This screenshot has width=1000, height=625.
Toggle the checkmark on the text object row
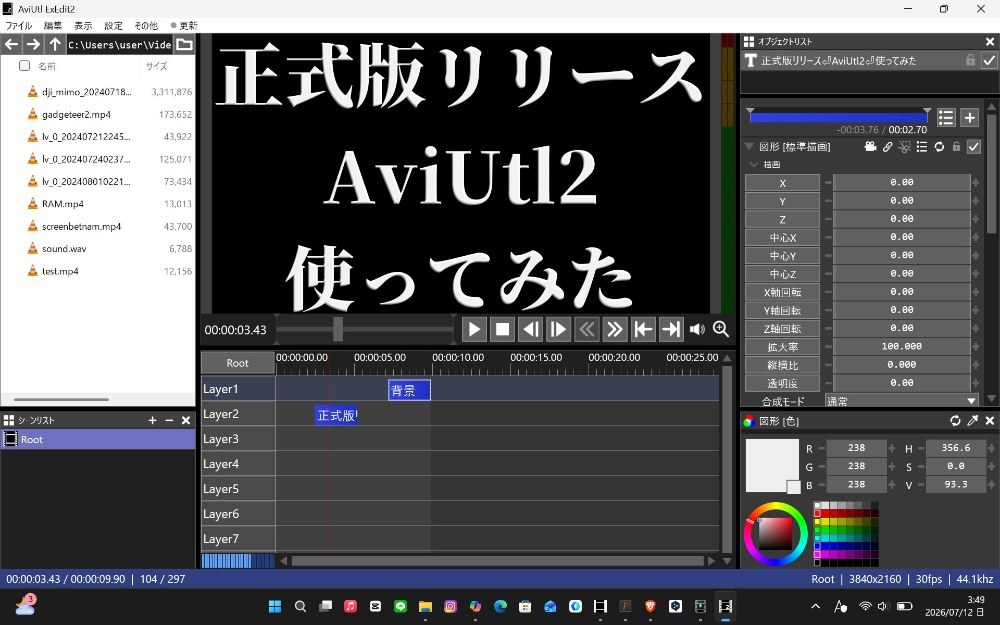989,60
